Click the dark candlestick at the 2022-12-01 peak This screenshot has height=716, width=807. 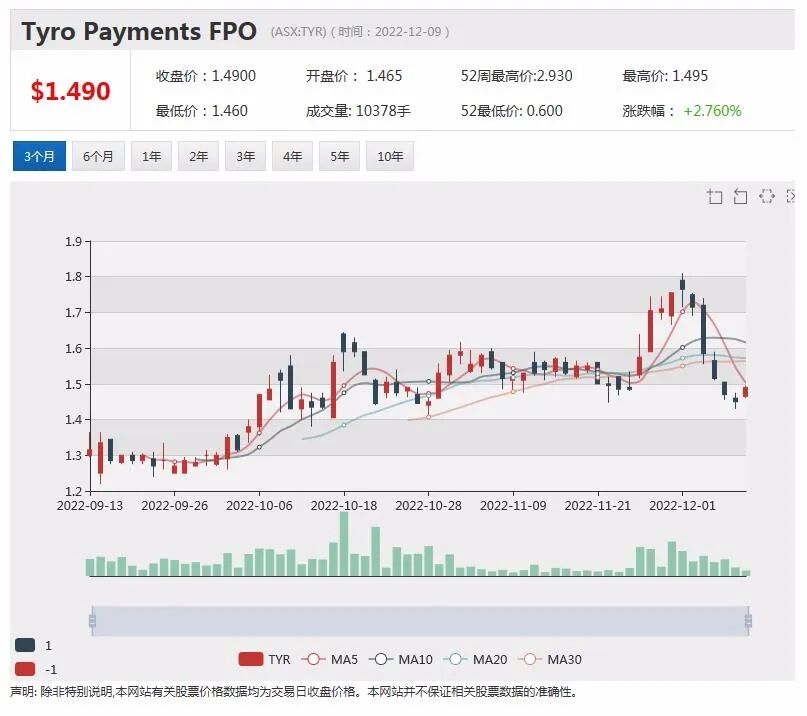[x=682, y=284]
